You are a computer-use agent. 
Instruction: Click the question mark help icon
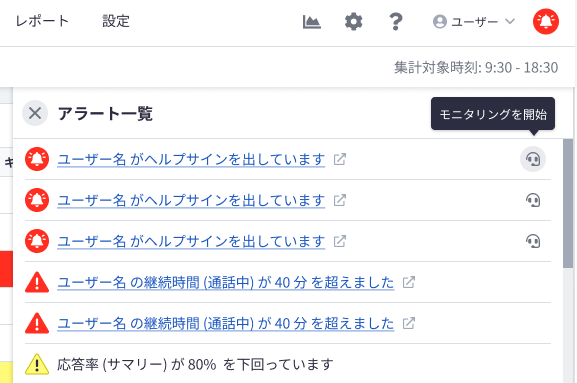click(x=396, y=22)
